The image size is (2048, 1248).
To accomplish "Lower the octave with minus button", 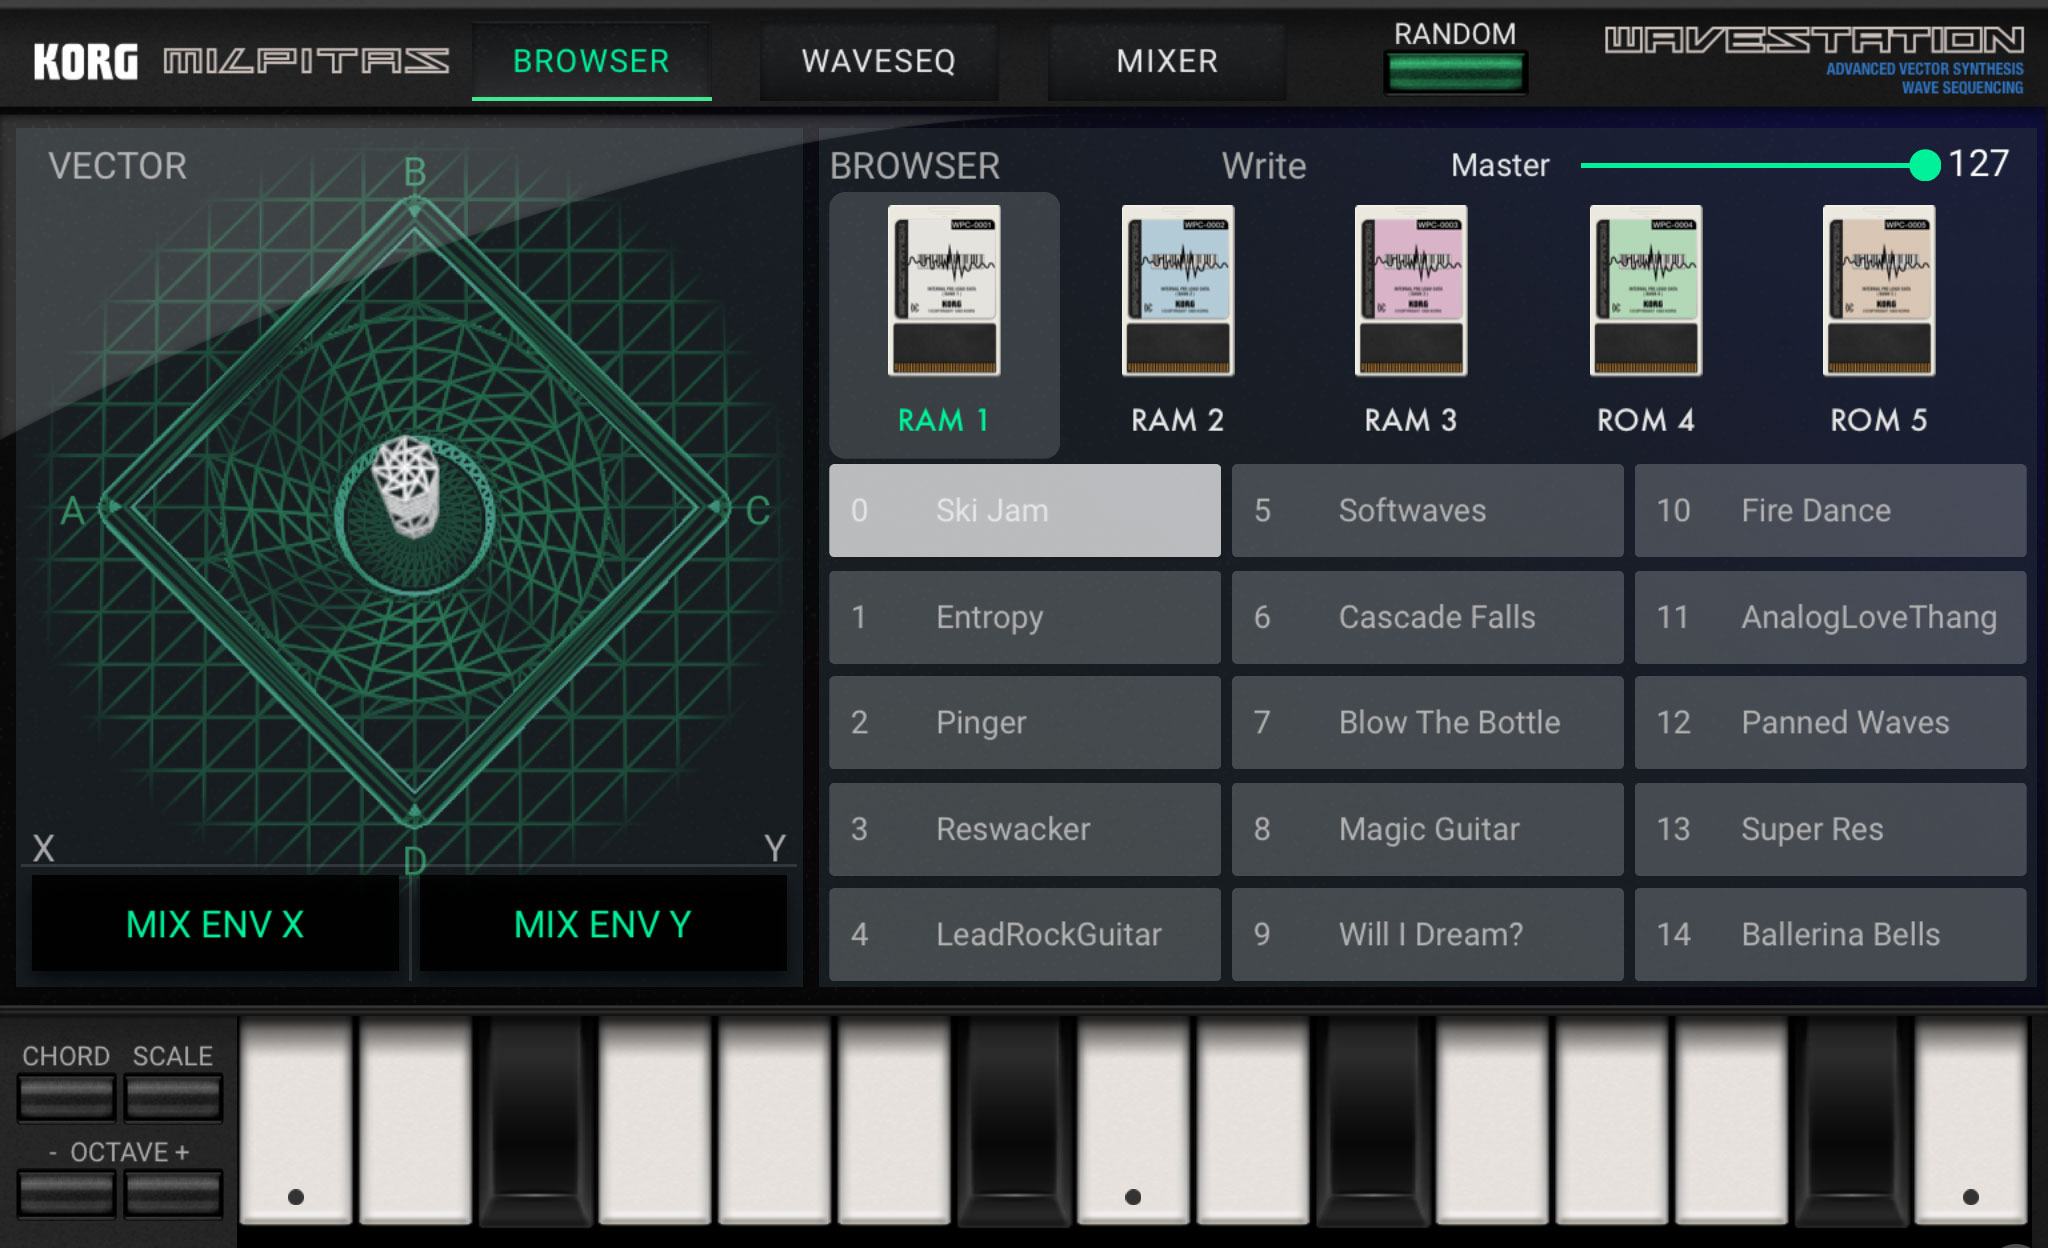I will point(66,1194).
